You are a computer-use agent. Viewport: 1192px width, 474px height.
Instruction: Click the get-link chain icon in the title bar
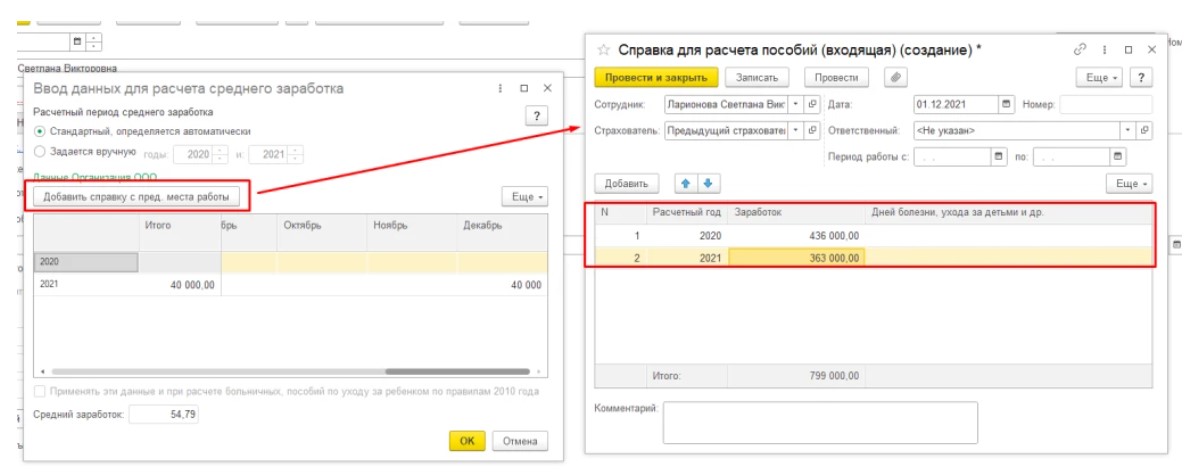pos(1079,49)
